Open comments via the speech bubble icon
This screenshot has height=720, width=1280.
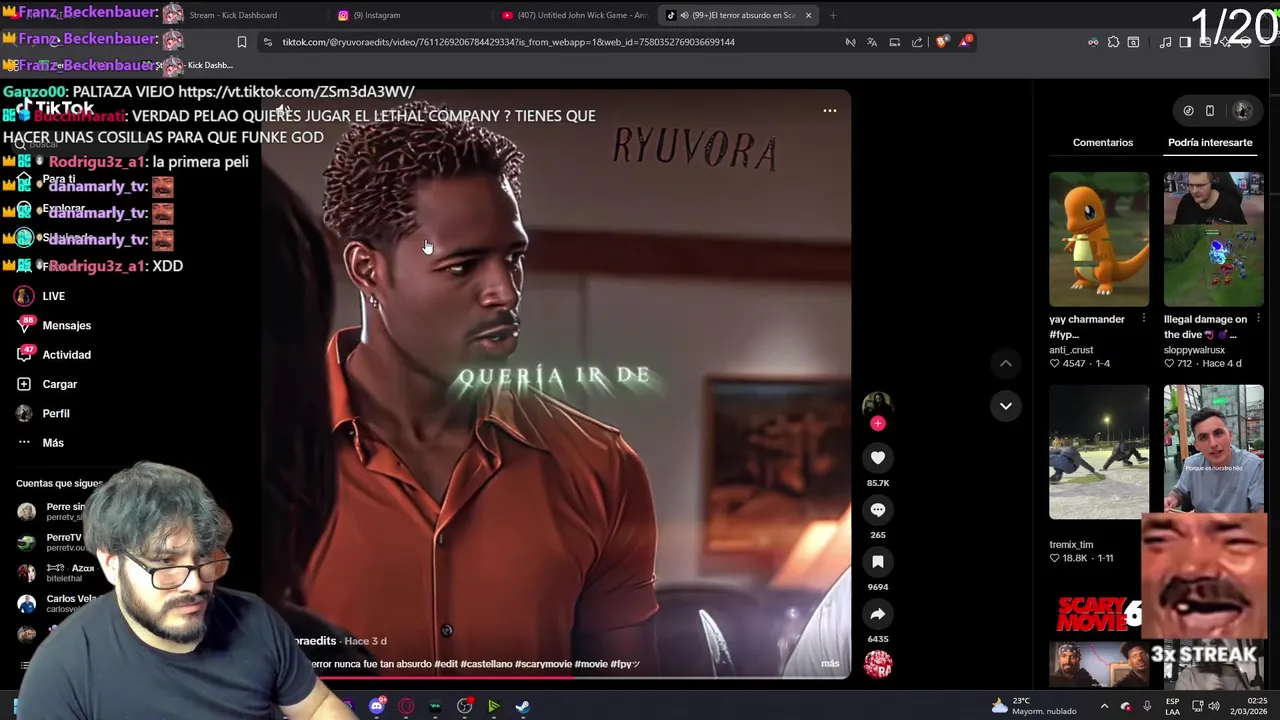(877, 510)
